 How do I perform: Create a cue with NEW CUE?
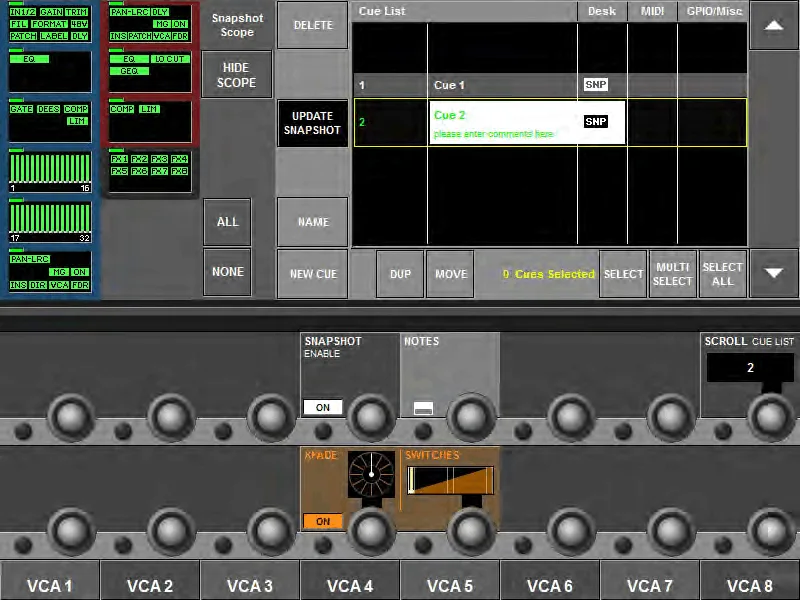[313, 274]
